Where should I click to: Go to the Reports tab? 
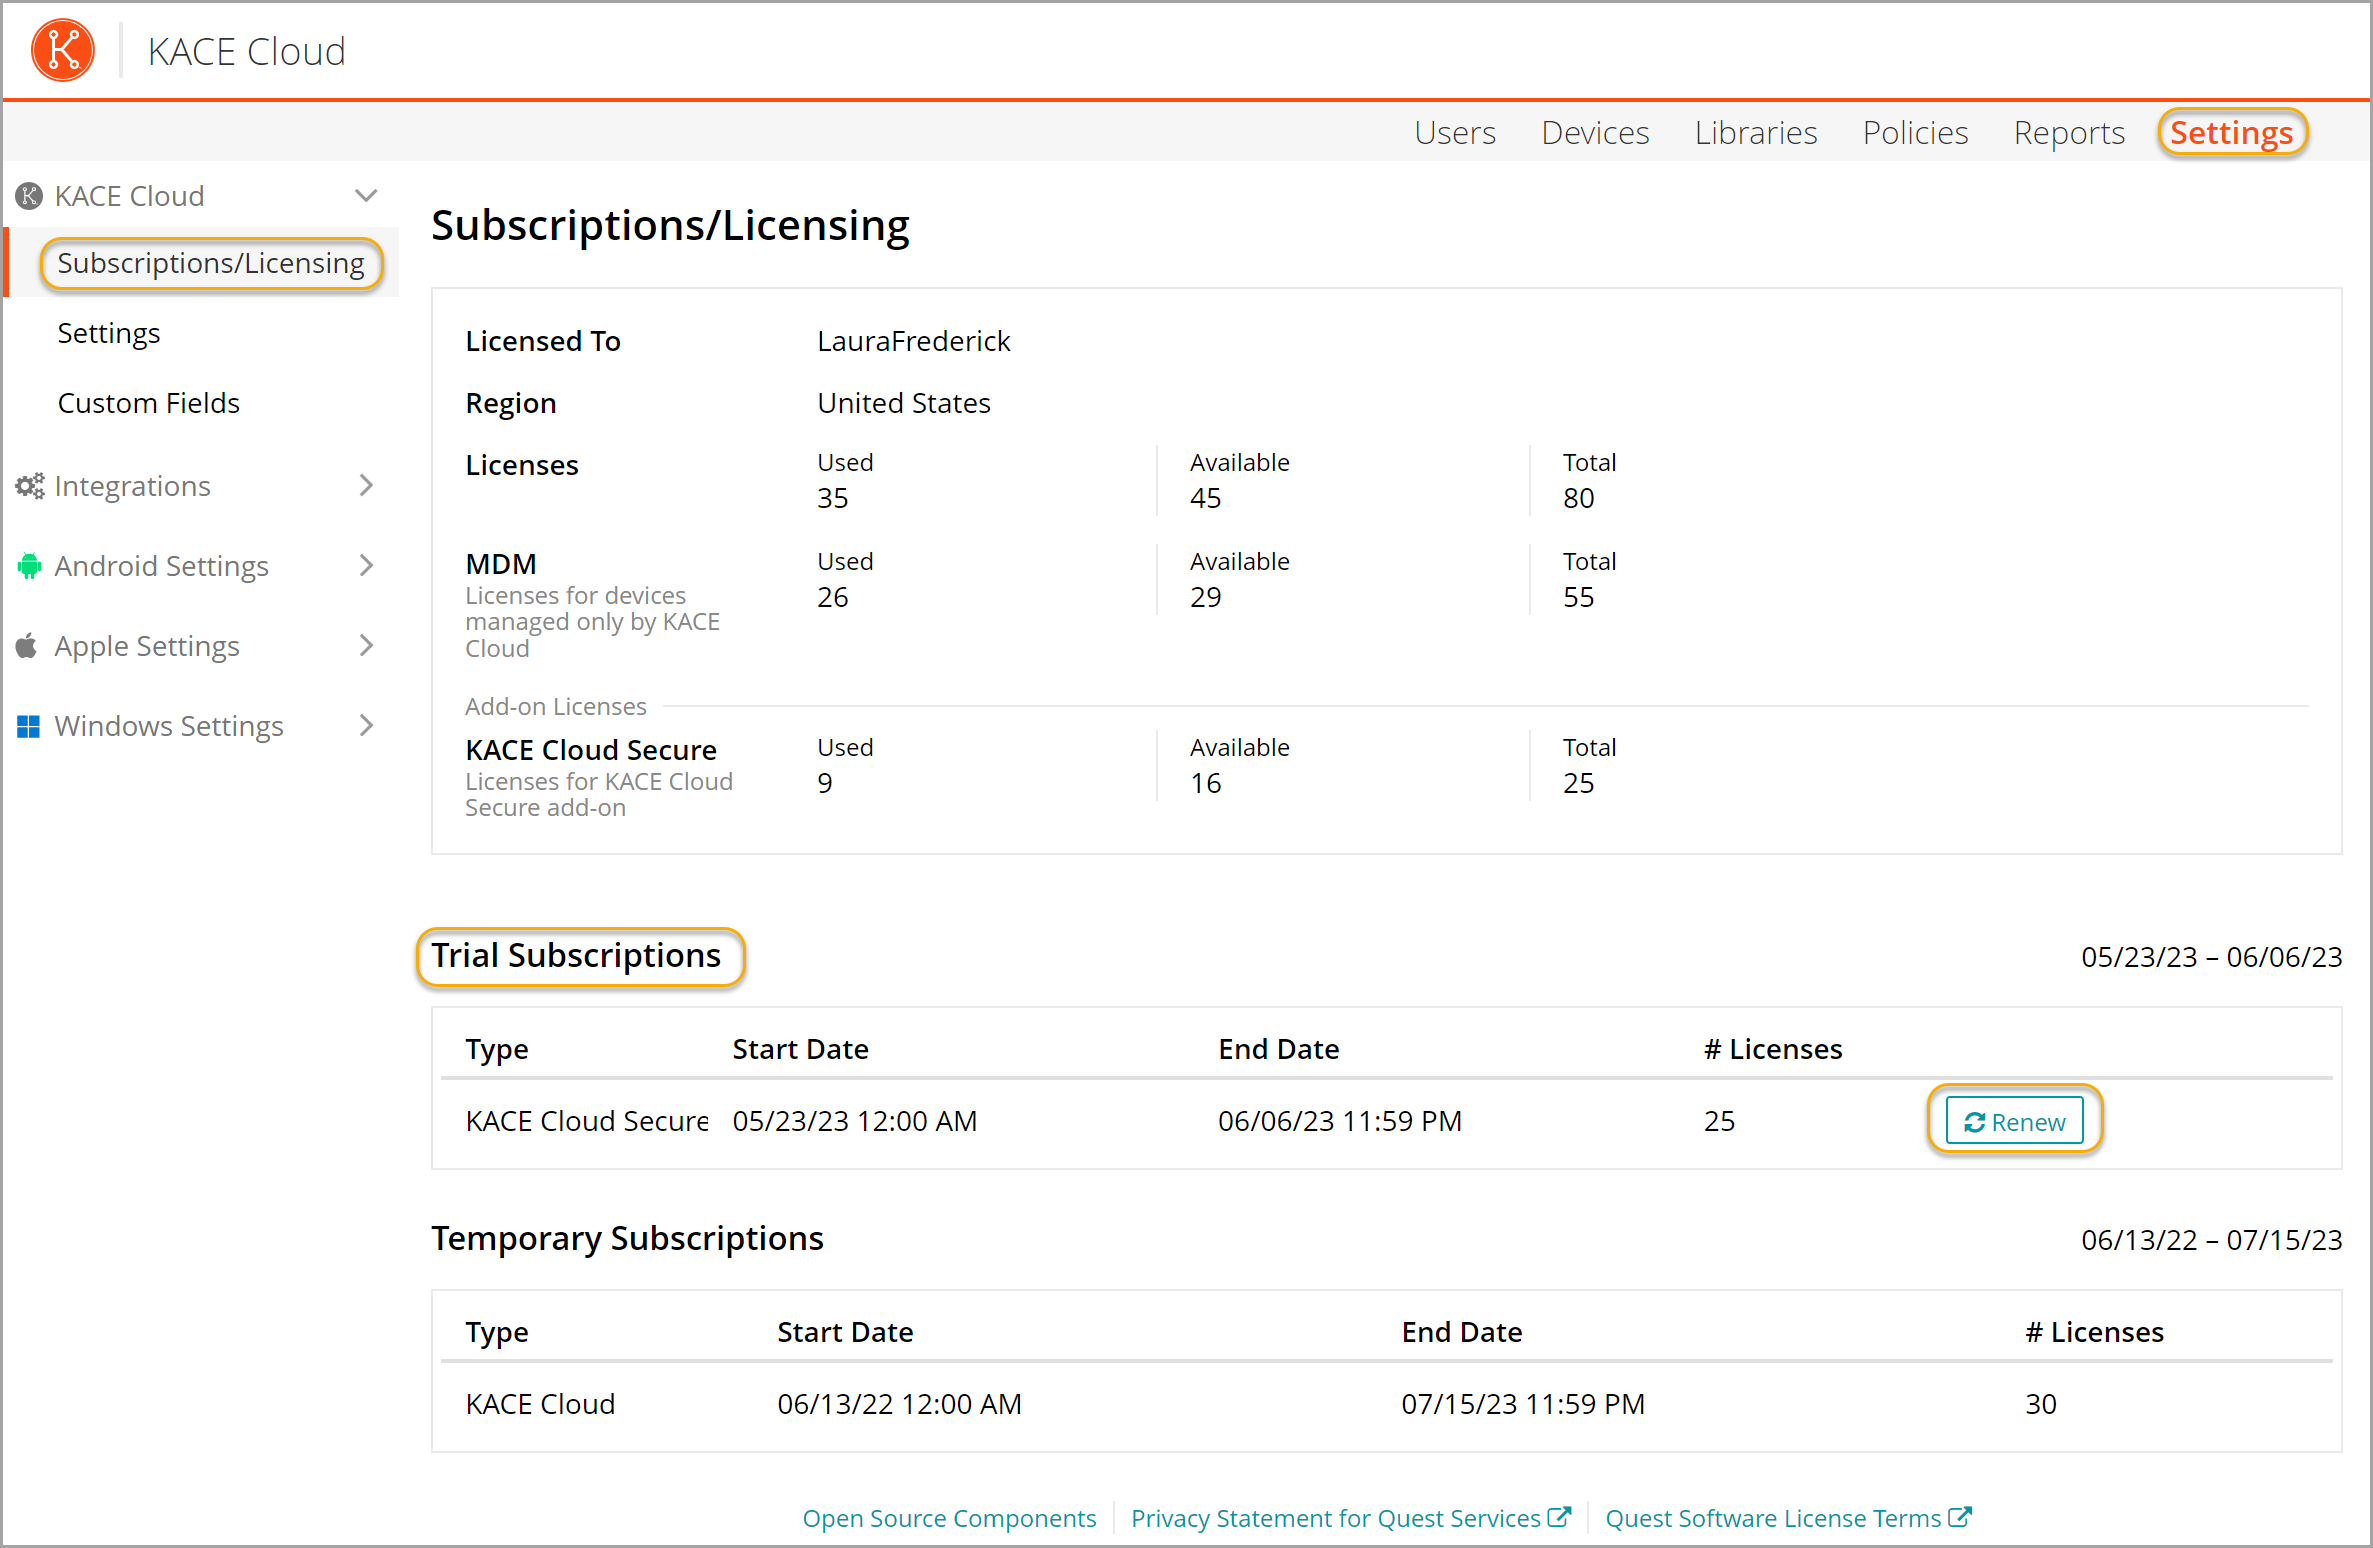[x=2068, y=133]
